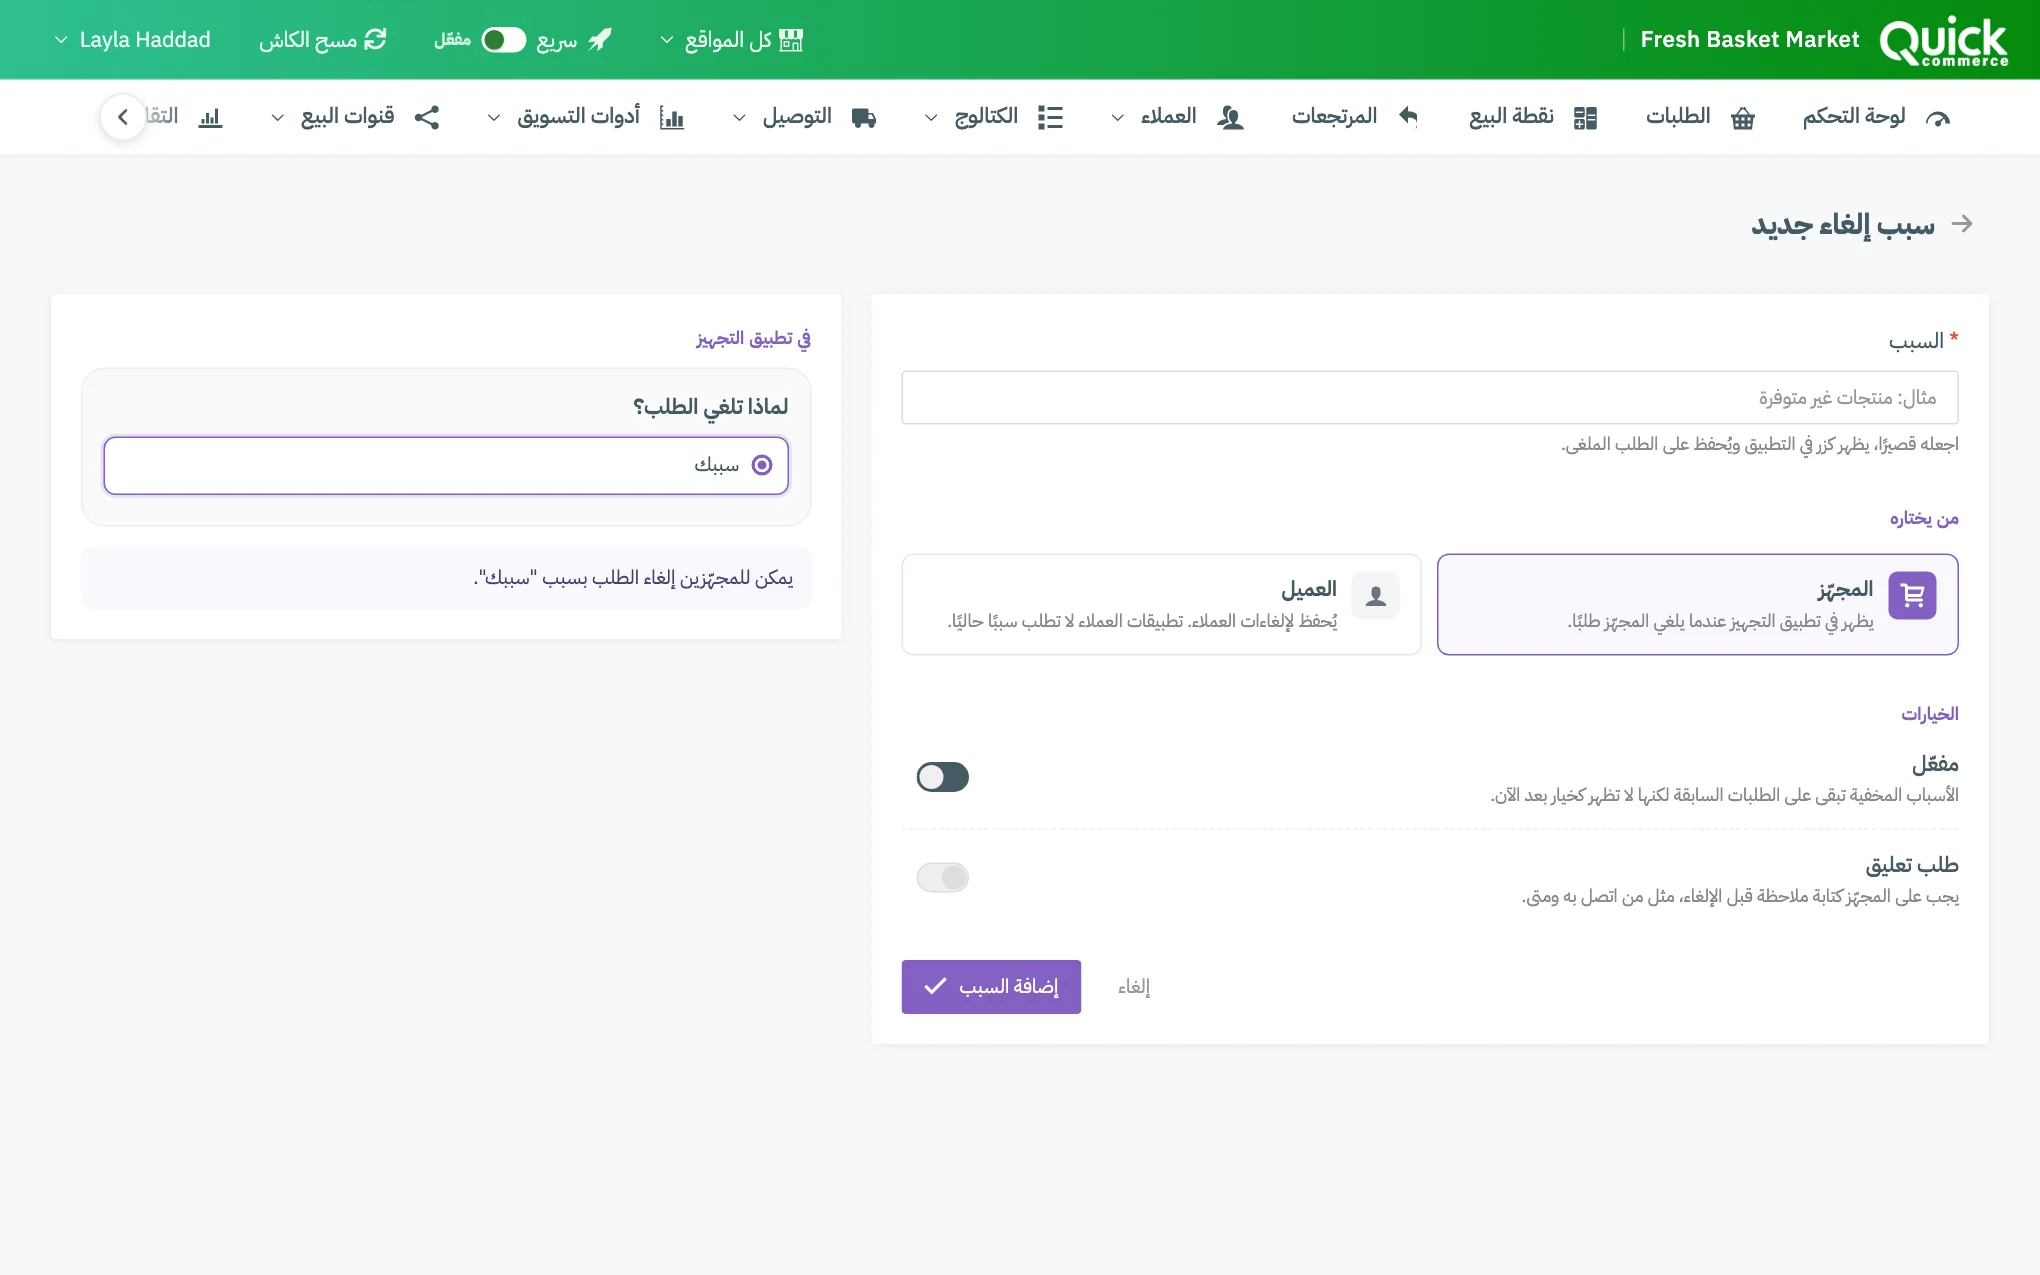Viewport: 2040px width, 1275px height.
Task: Click the Fresh Basket Market store name
Action: [1749, 40]
